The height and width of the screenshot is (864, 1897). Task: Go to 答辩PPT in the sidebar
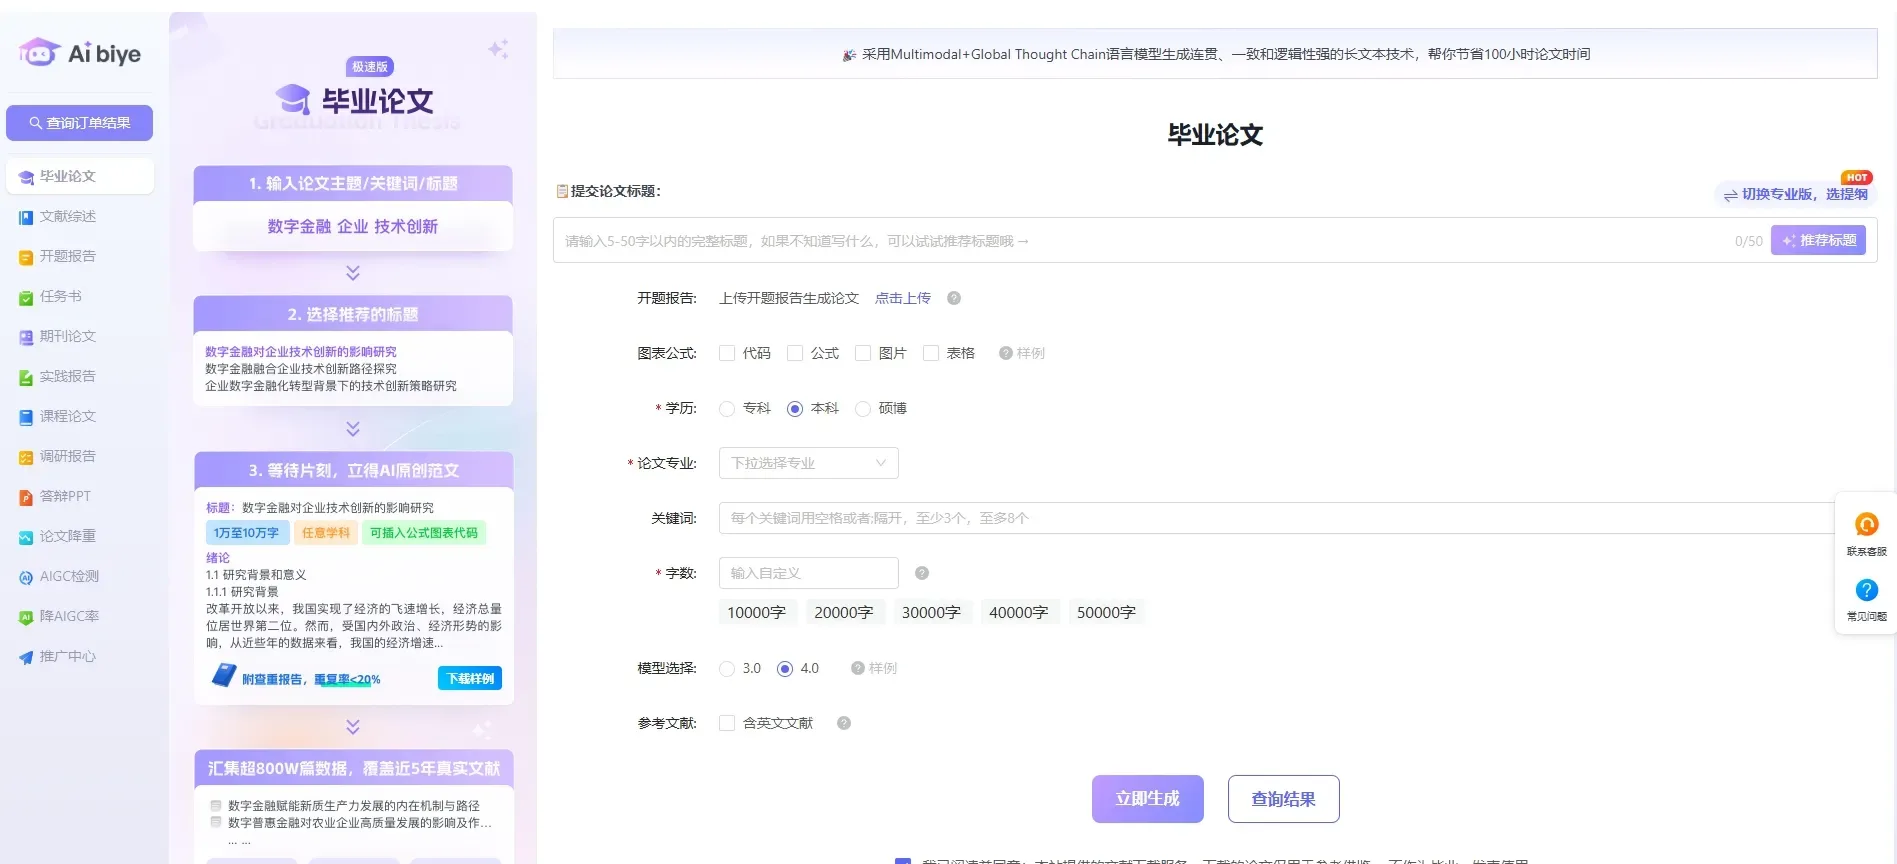point(65,496)
